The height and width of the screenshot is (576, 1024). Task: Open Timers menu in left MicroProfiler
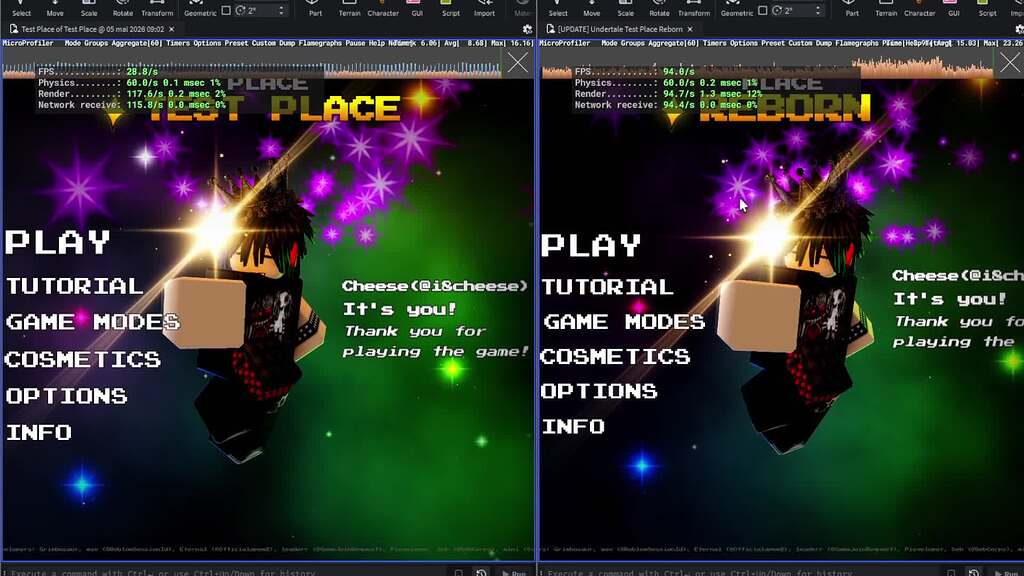[x=178, y=43]
